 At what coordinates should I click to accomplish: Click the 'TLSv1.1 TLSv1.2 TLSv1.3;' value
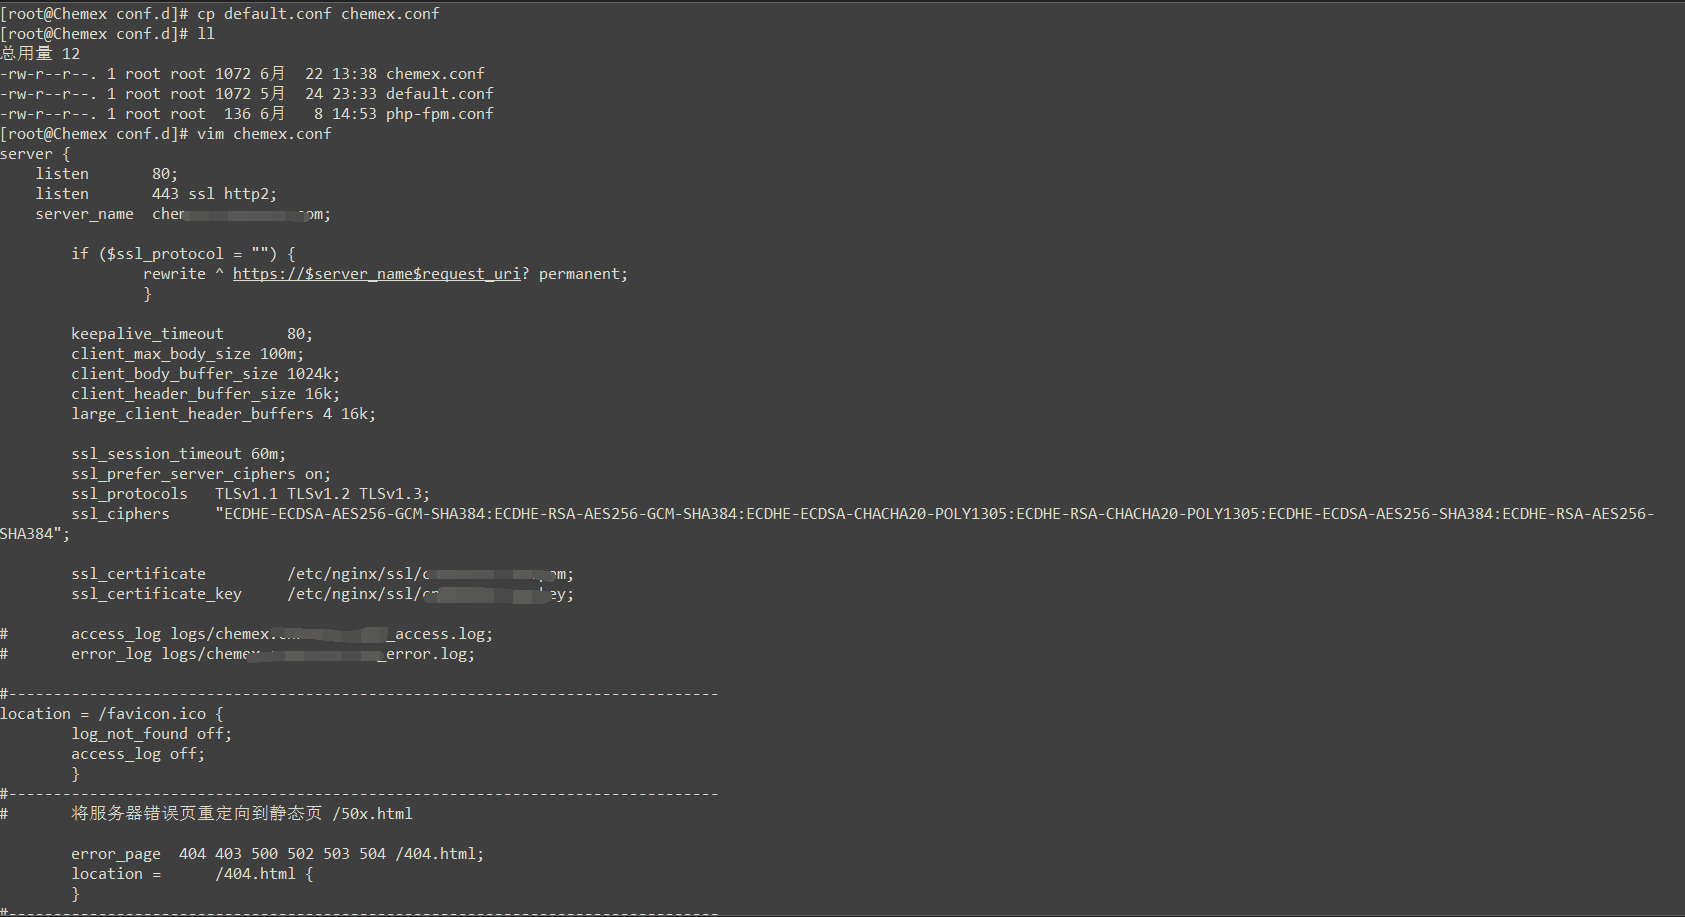coord(322,494)
